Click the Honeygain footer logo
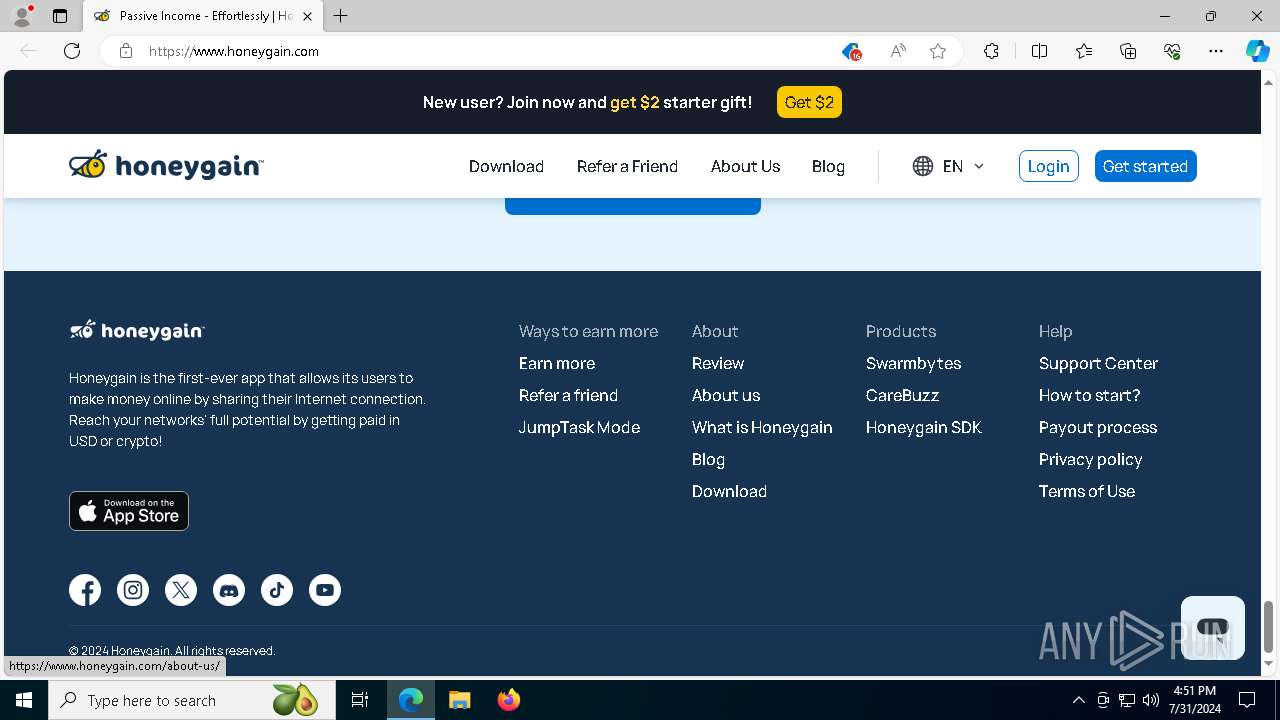Viewport: 1280px width, 720px height. coord(137,330)
